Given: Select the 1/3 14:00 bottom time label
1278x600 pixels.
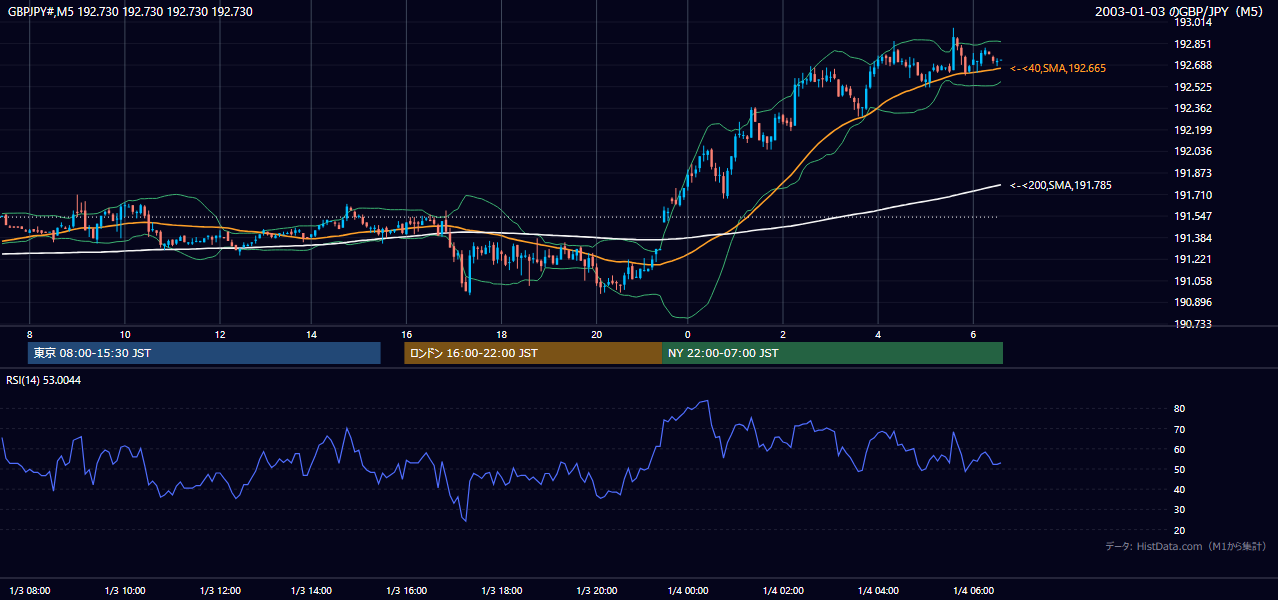Looking at the screenshot, I should pos(312,590).
